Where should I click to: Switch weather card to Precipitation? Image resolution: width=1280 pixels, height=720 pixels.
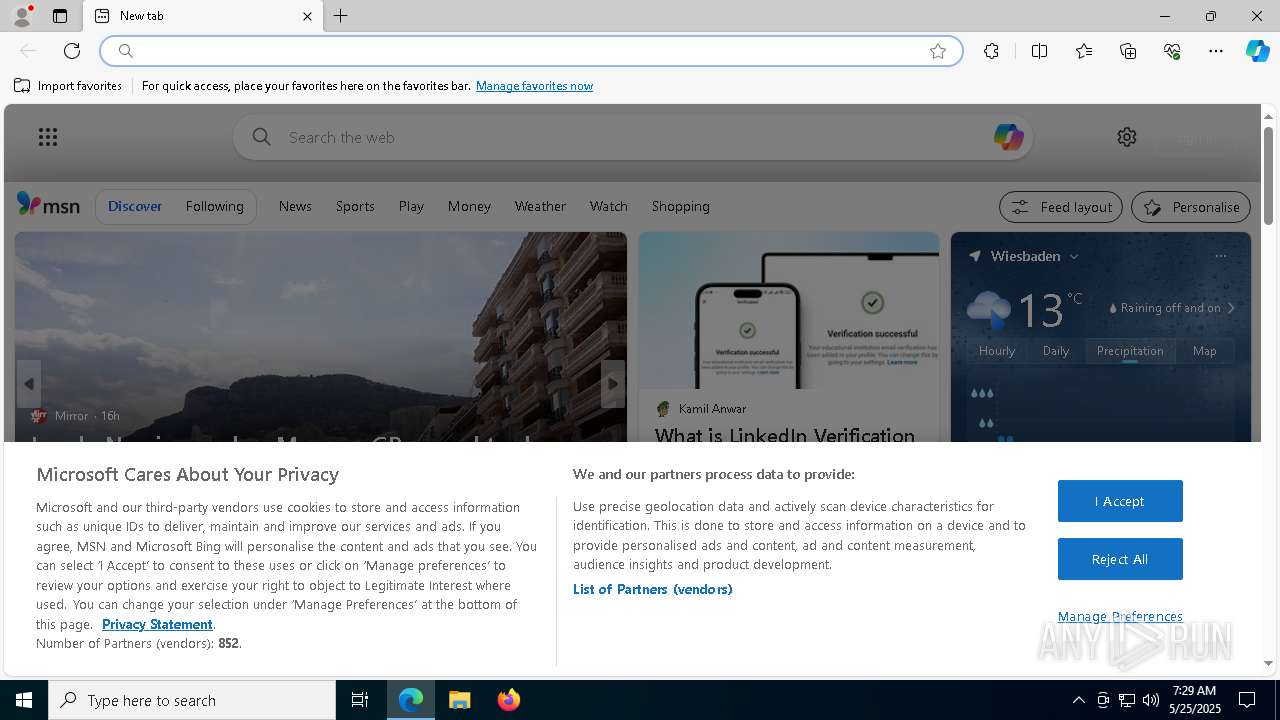tap(1130, 351)
